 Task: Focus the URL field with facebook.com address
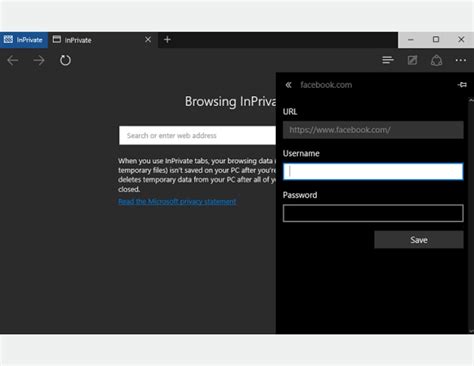pos(373,130)
